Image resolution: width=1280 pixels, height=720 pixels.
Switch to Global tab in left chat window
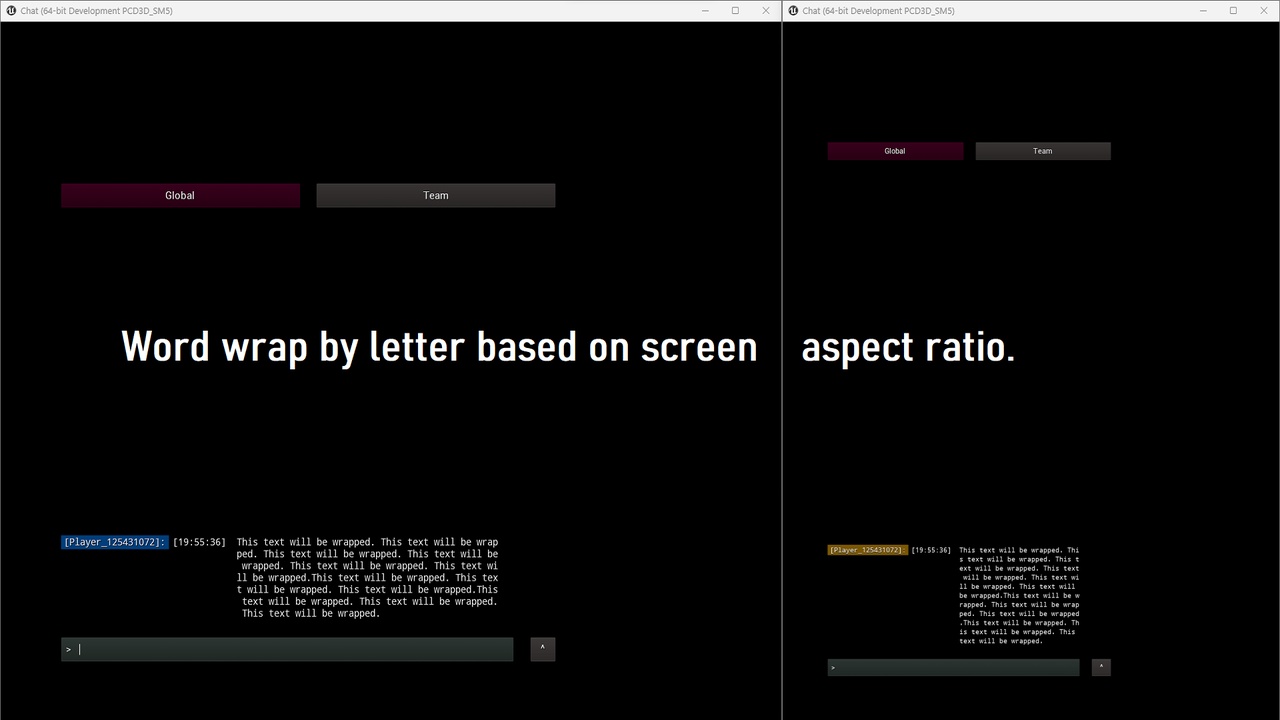[x=180, y=196]
